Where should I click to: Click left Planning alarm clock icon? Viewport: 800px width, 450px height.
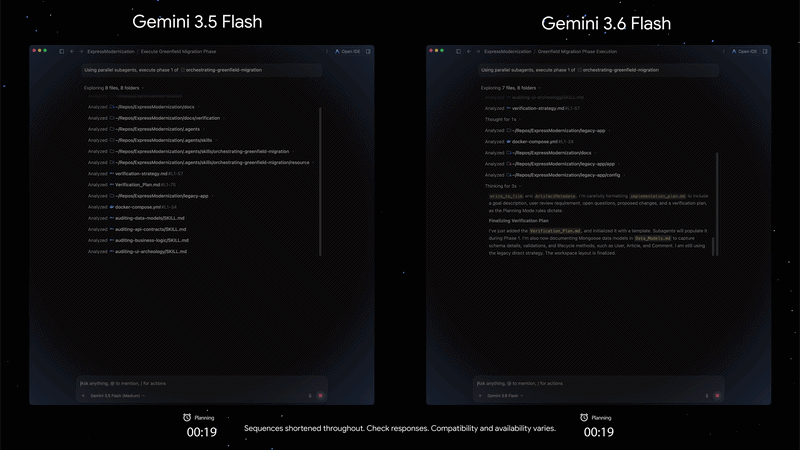(187, 417)
